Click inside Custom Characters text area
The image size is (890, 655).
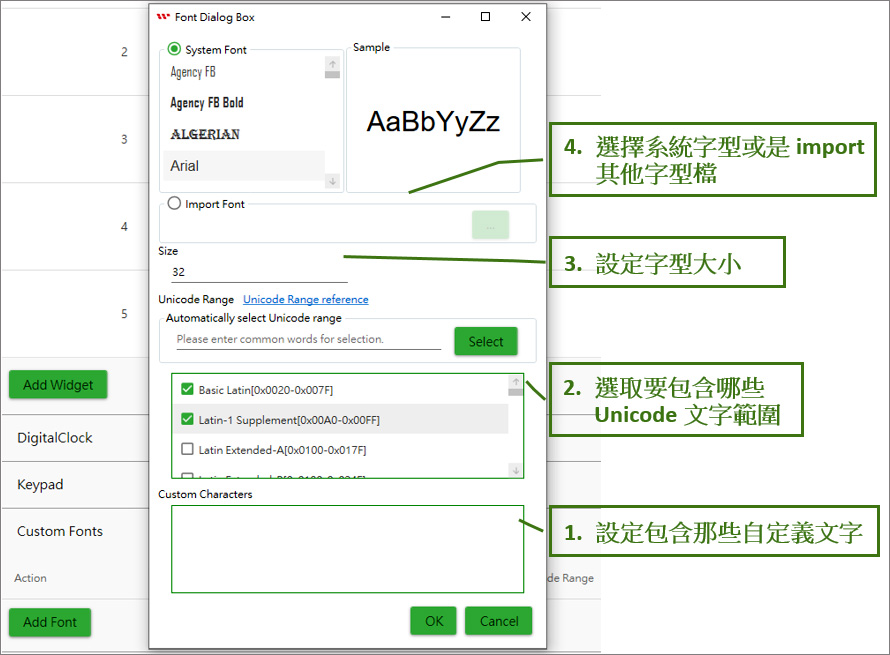[x=347, y=549]
